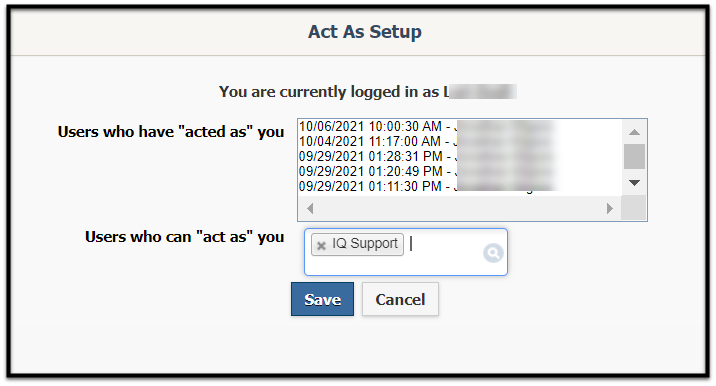Click the list scroll-up arrow
Screen dimensions: 716x386
pyautogui.click(x=634, y=132)
